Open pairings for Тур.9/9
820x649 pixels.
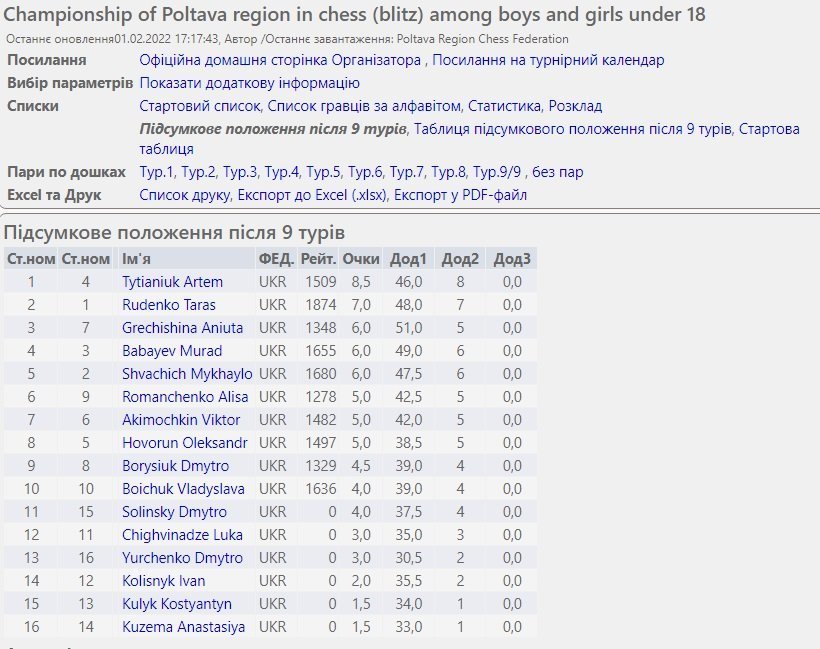coord(498,172)
